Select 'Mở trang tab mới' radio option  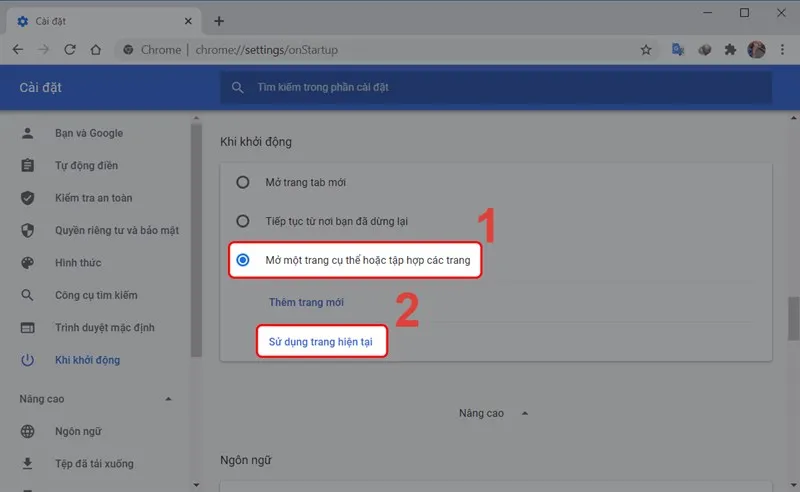click(242, 182)
